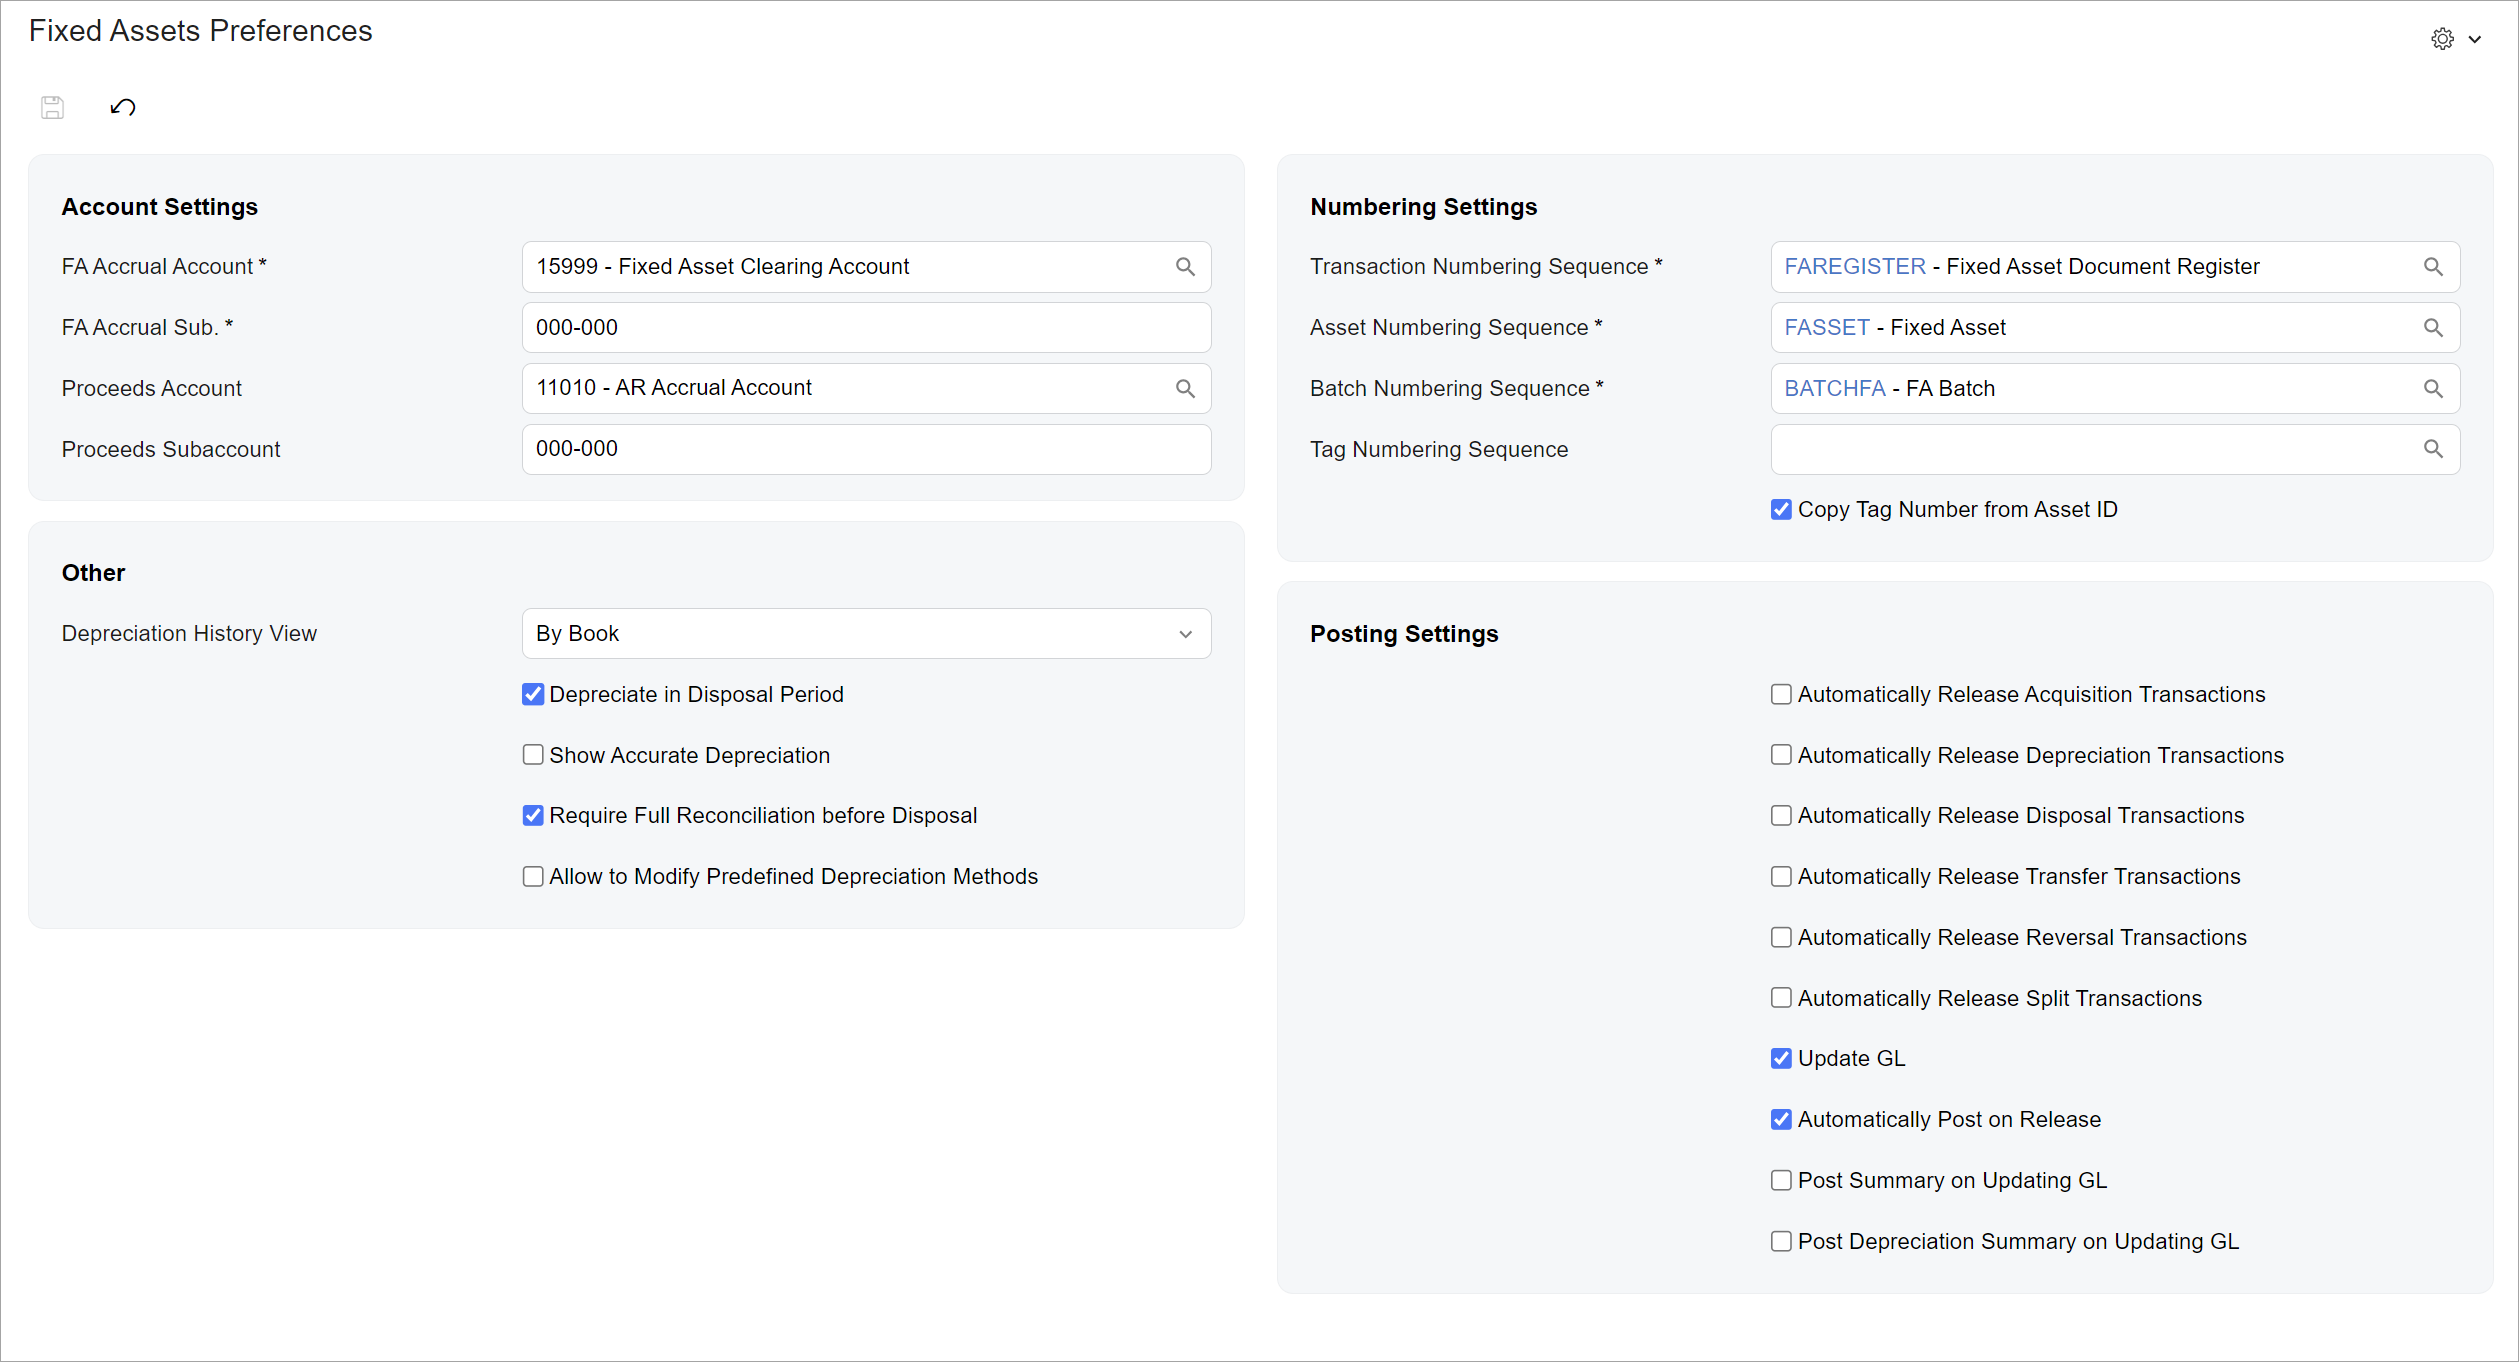The image size is (2519, 1362).
Task: Open the gear settings menu icon
Action: tap(2442, 39)
